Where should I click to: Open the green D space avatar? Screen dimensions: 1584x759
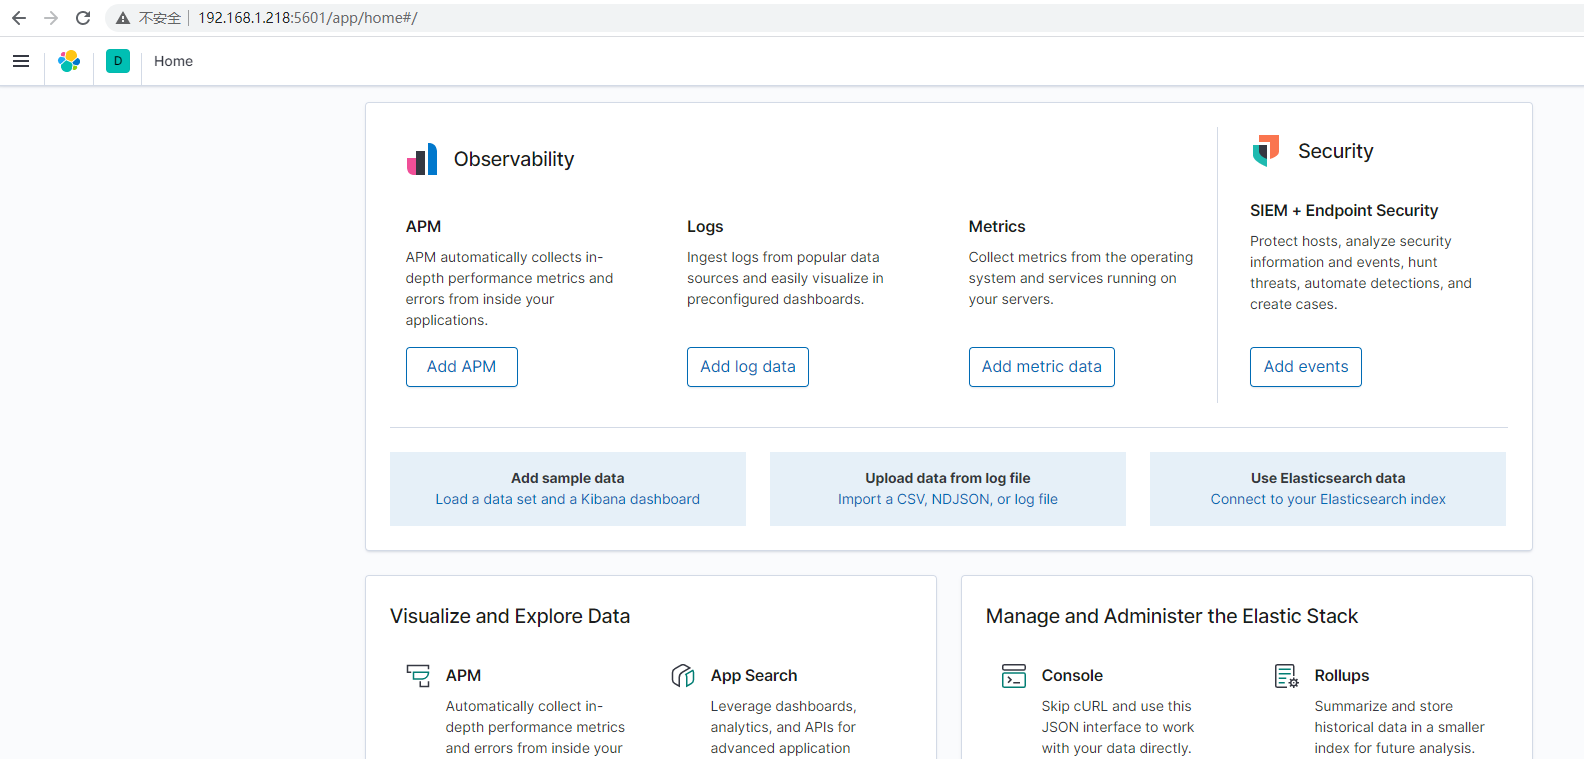[x=118, y=61]
